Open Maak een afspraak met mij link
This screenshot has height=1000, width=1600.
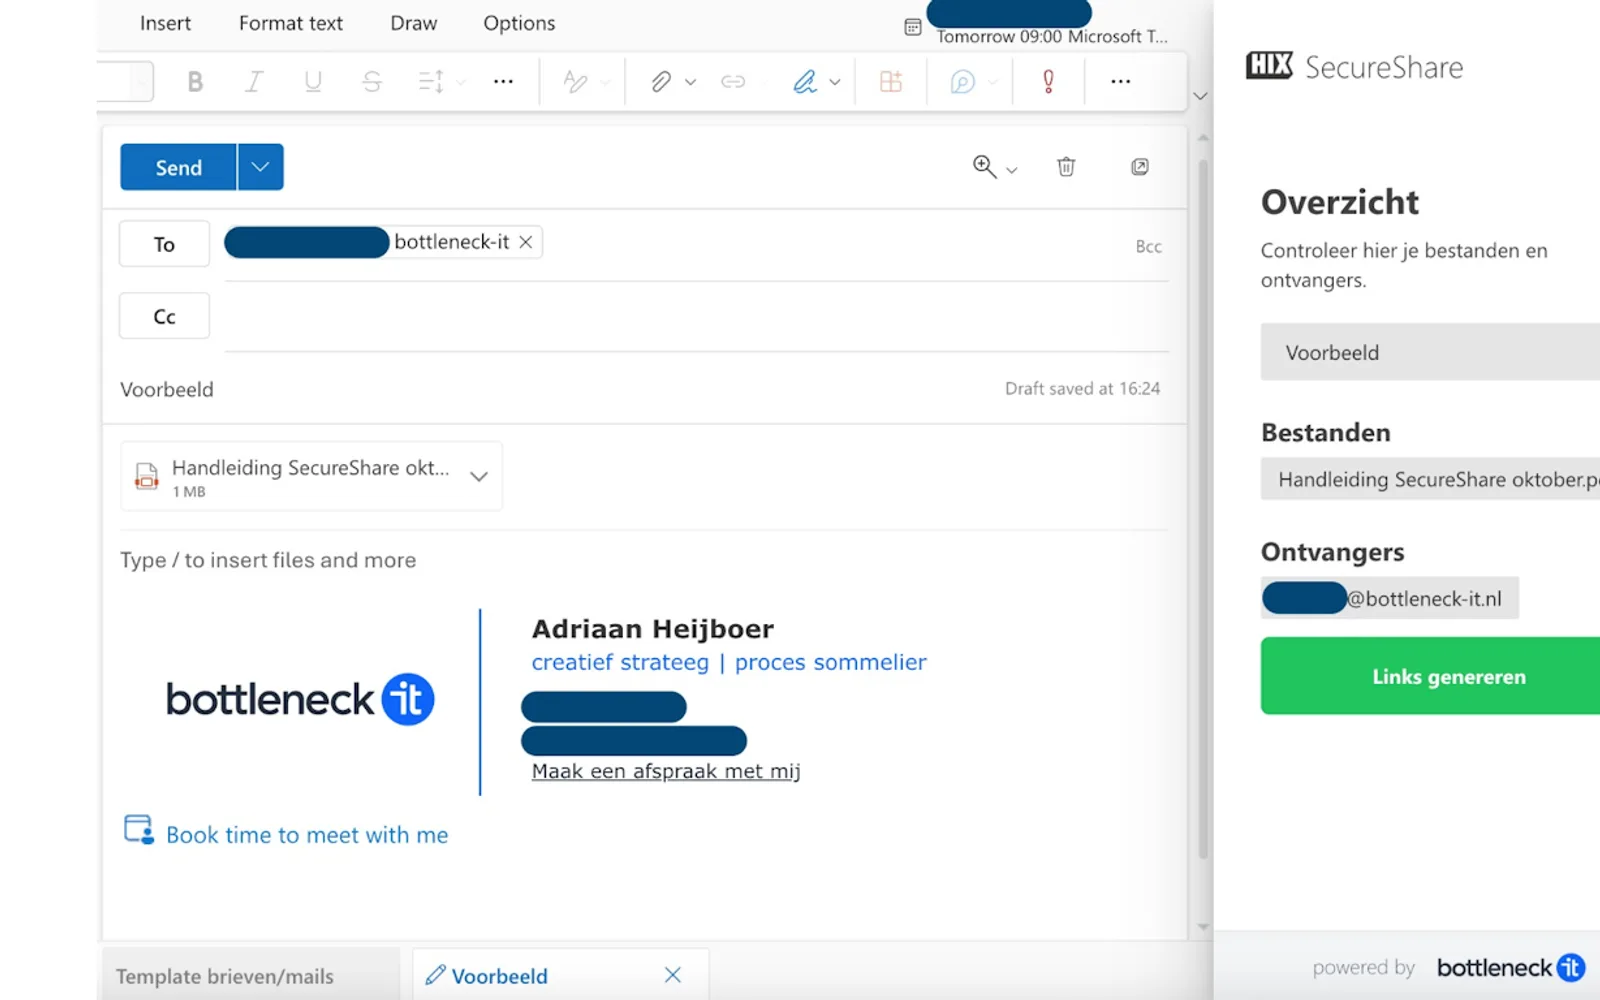666,771
